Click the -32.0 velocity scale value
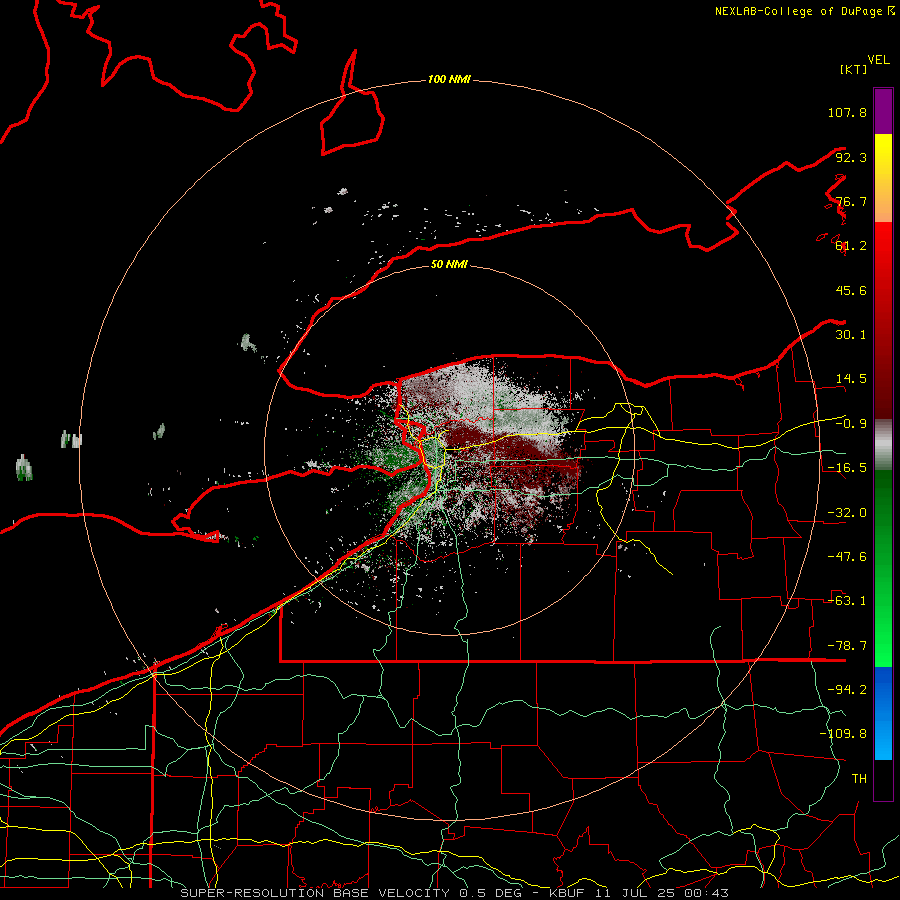The width and height of the screenshot is (900, 900). 847,513
